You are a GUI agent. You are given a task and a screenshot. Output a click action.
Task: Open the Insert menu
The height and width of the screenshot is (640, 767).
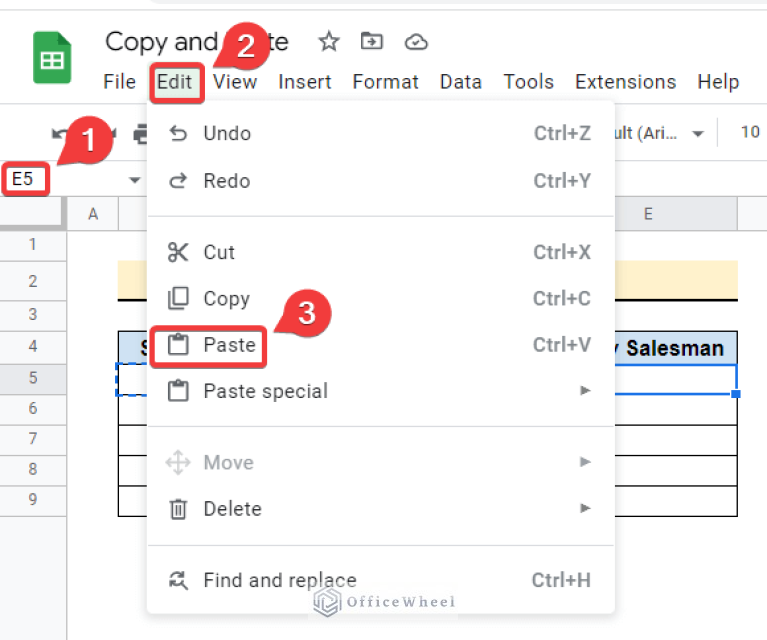coord(304,82)
